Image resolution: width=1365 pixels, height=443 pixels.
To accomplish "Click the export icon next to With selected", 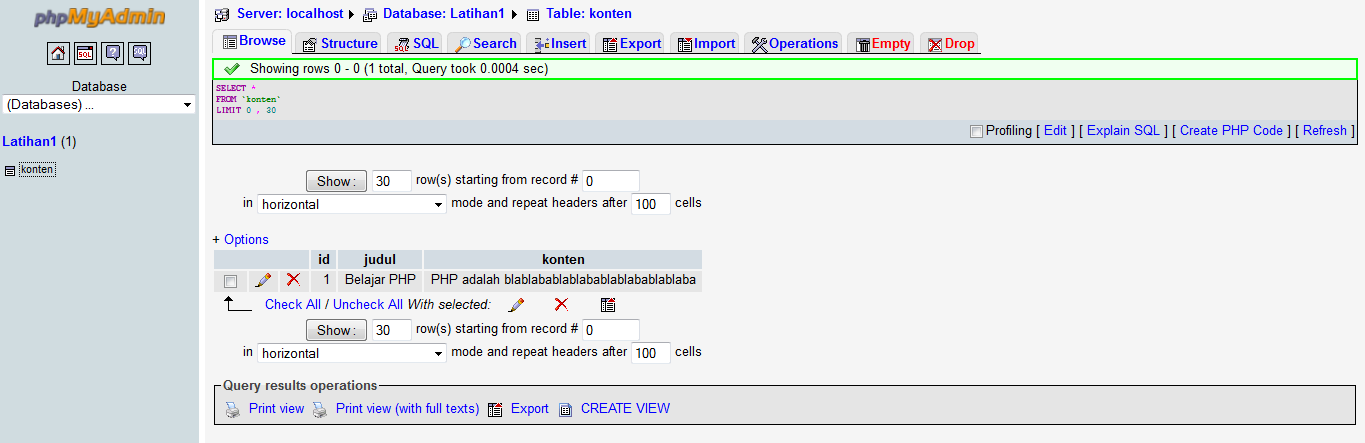I will pyautogui.click(x=608, y=305).
